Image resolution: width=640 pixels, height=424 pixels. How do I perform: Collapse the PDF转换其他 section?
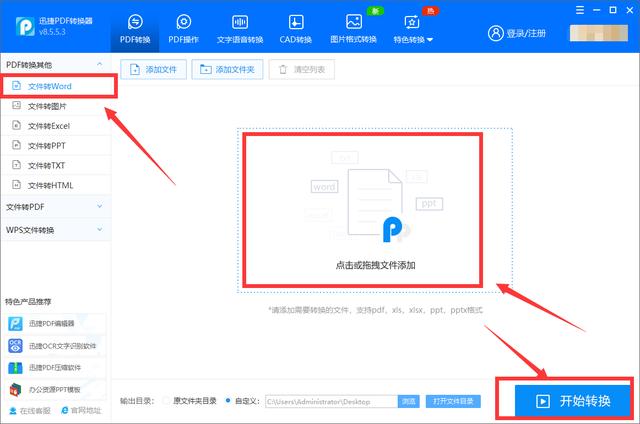(99, 64)
